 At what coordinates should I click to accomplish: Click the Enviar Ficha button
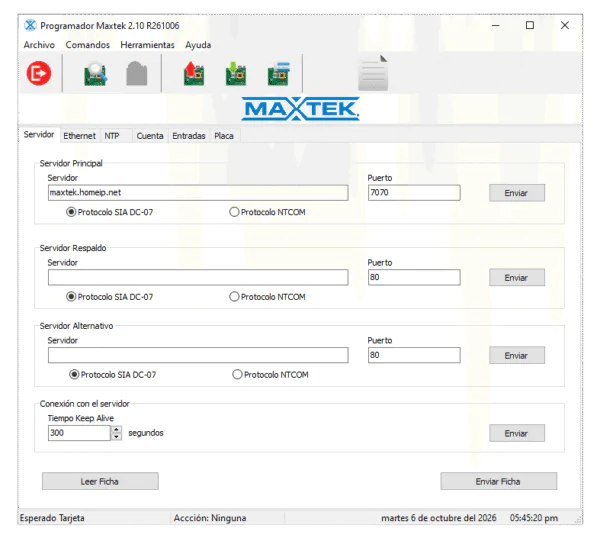(499, 481)
